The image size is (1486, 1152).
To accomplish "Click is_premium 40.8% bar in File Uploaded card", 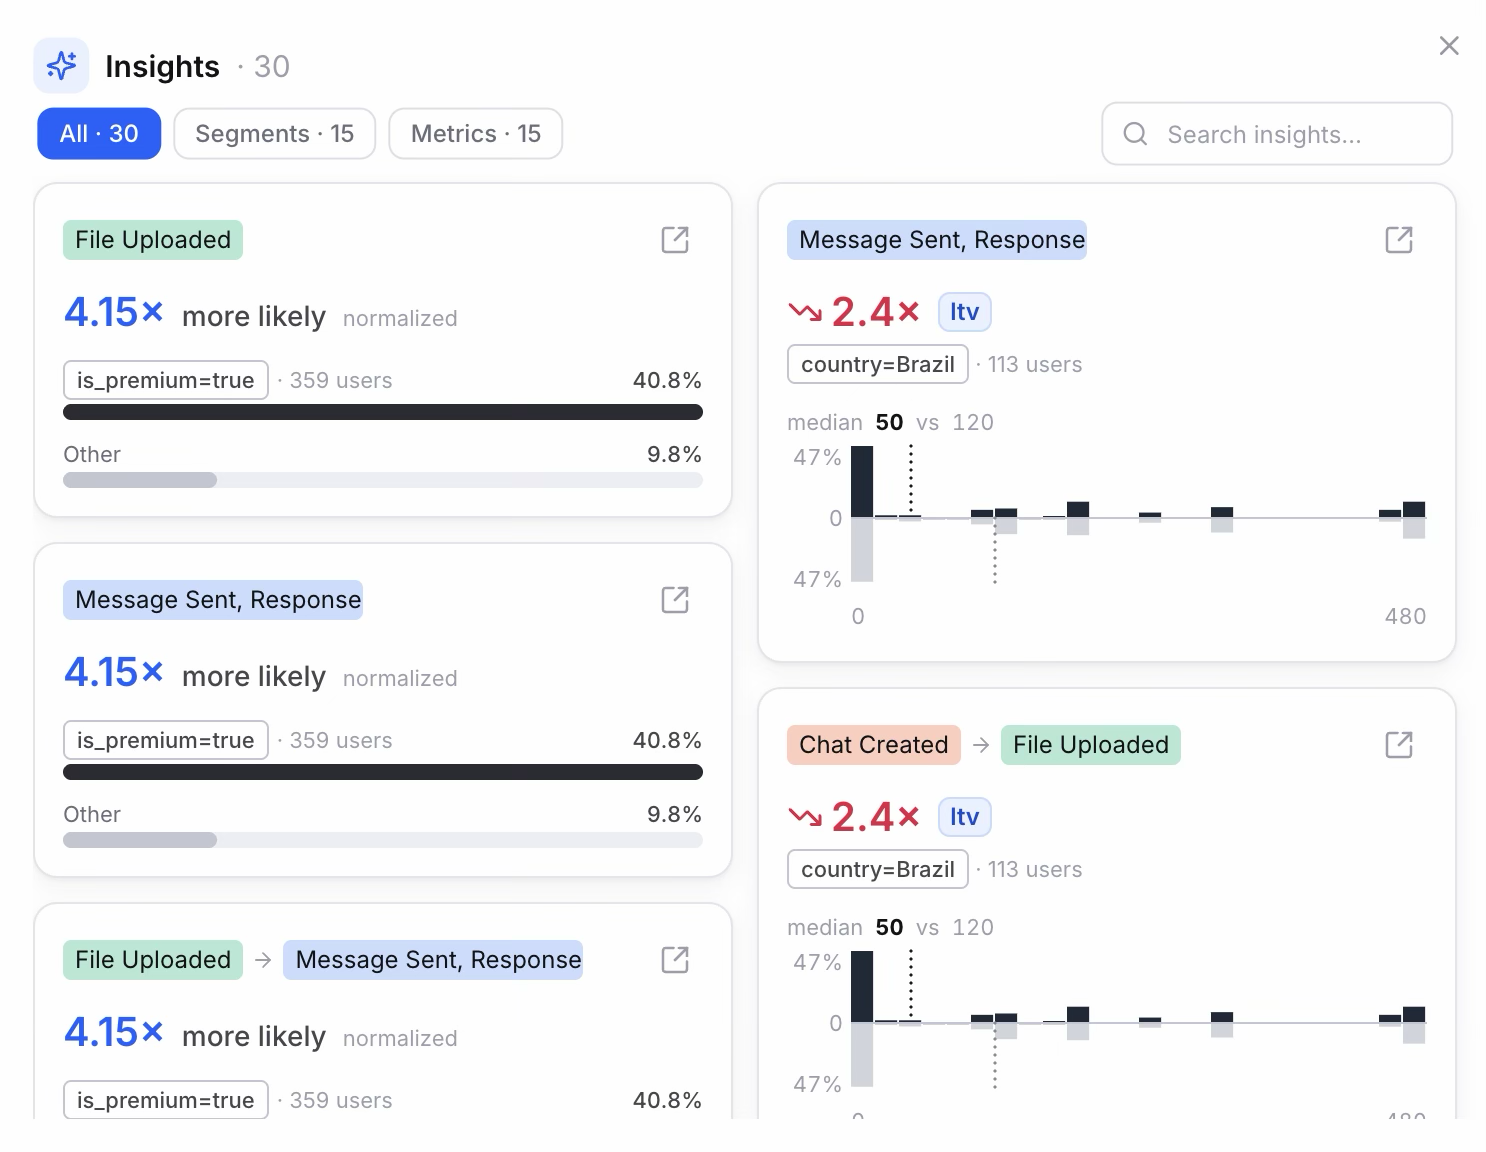I will click(x=383, y=412).
